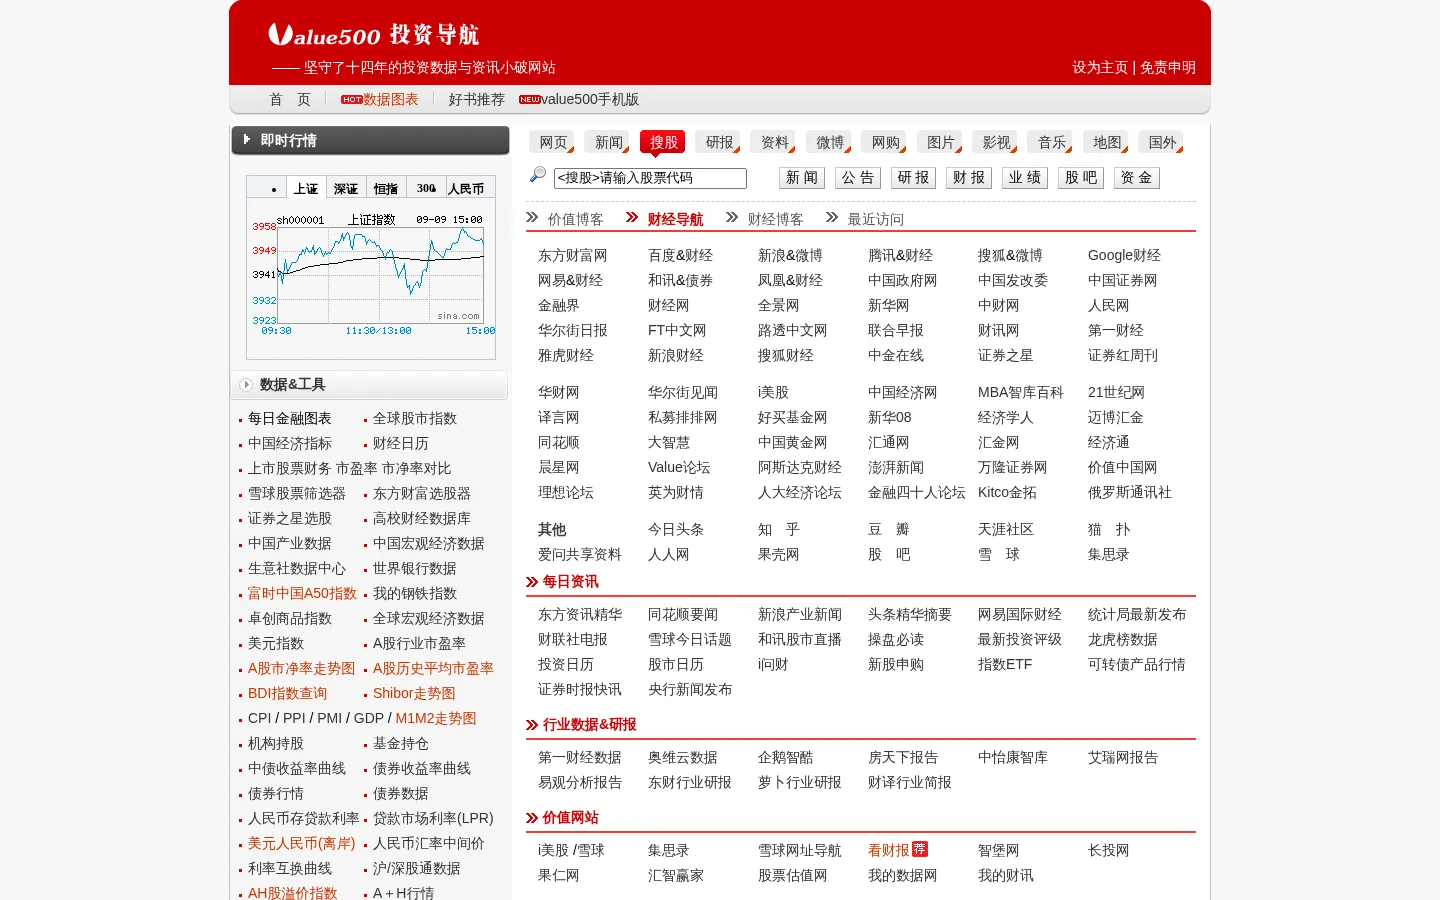This screenshot has height=900, width=1440.
Task: Select the 人民币 chart tab
Action: (x=466, y=188)
